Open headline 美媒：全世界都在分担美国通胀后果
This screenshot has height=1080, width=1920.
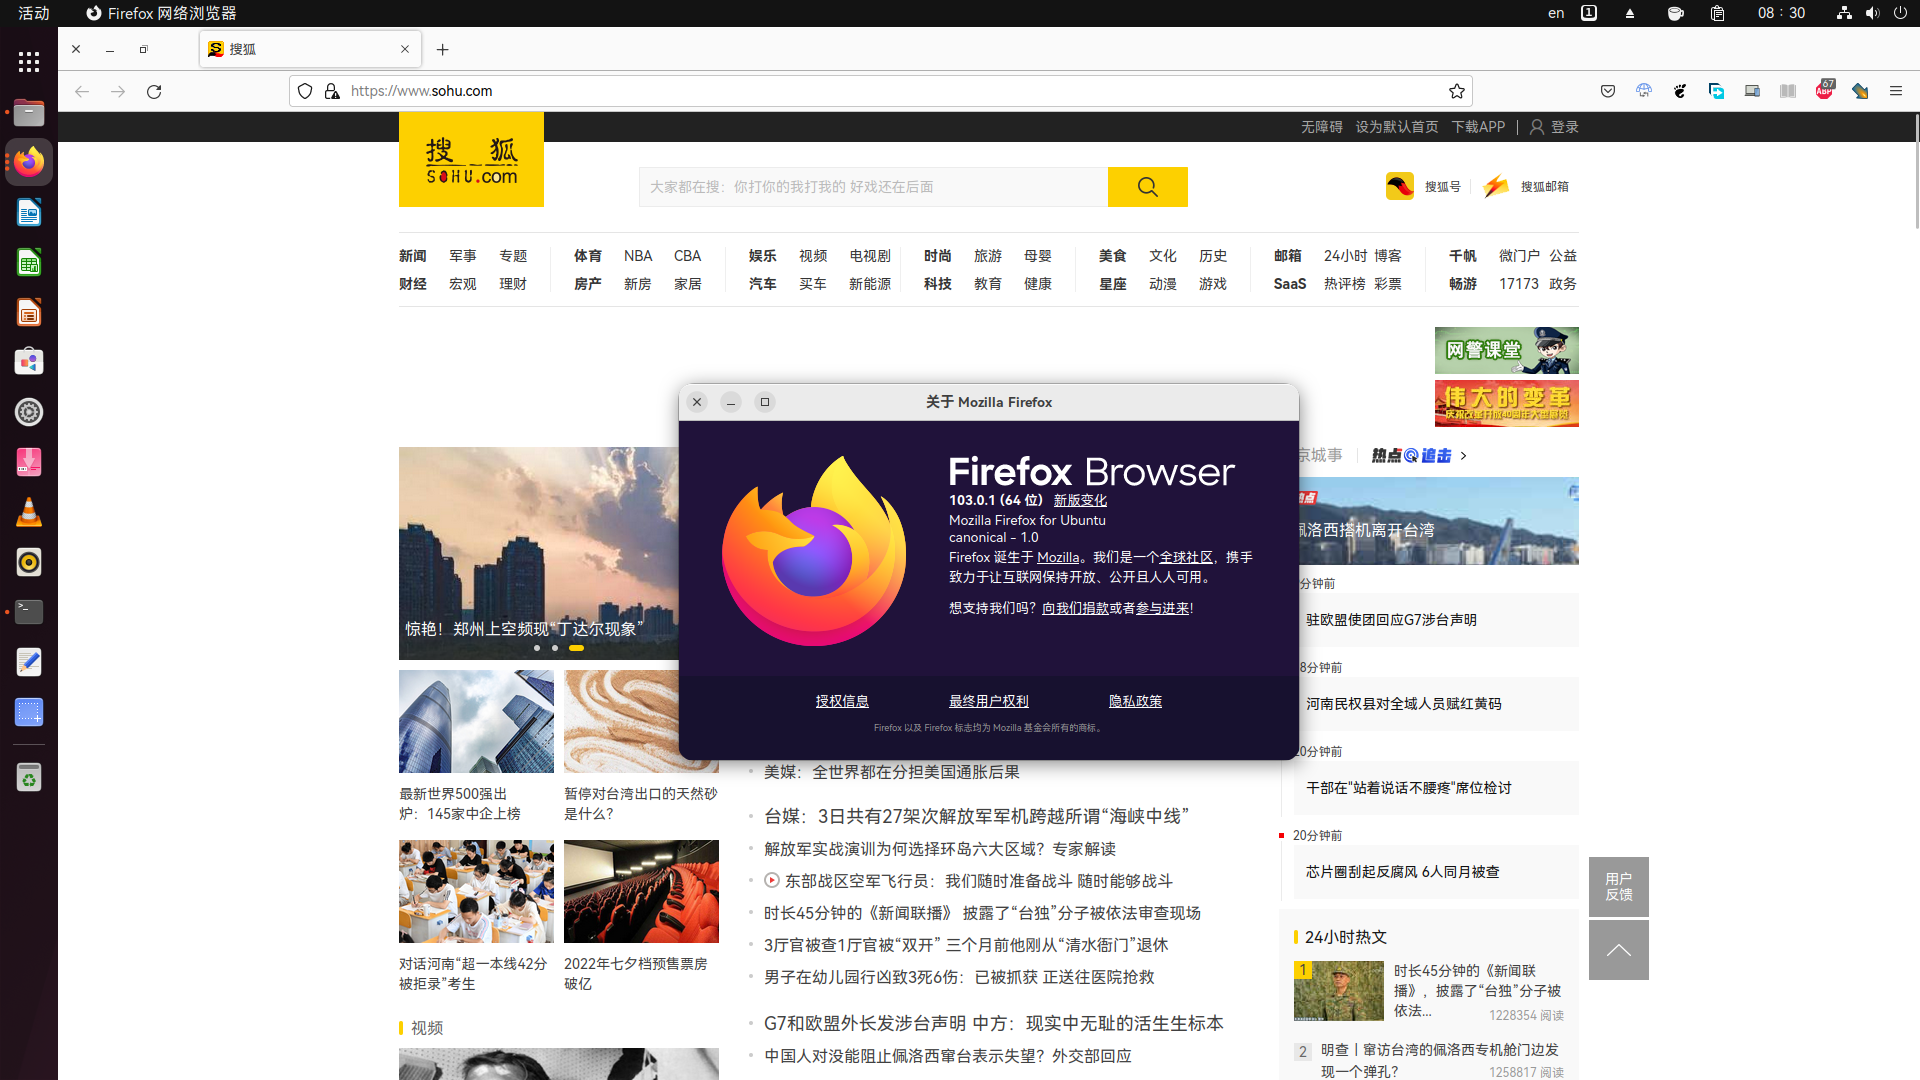pyautogui.click(x=892, y=772)
